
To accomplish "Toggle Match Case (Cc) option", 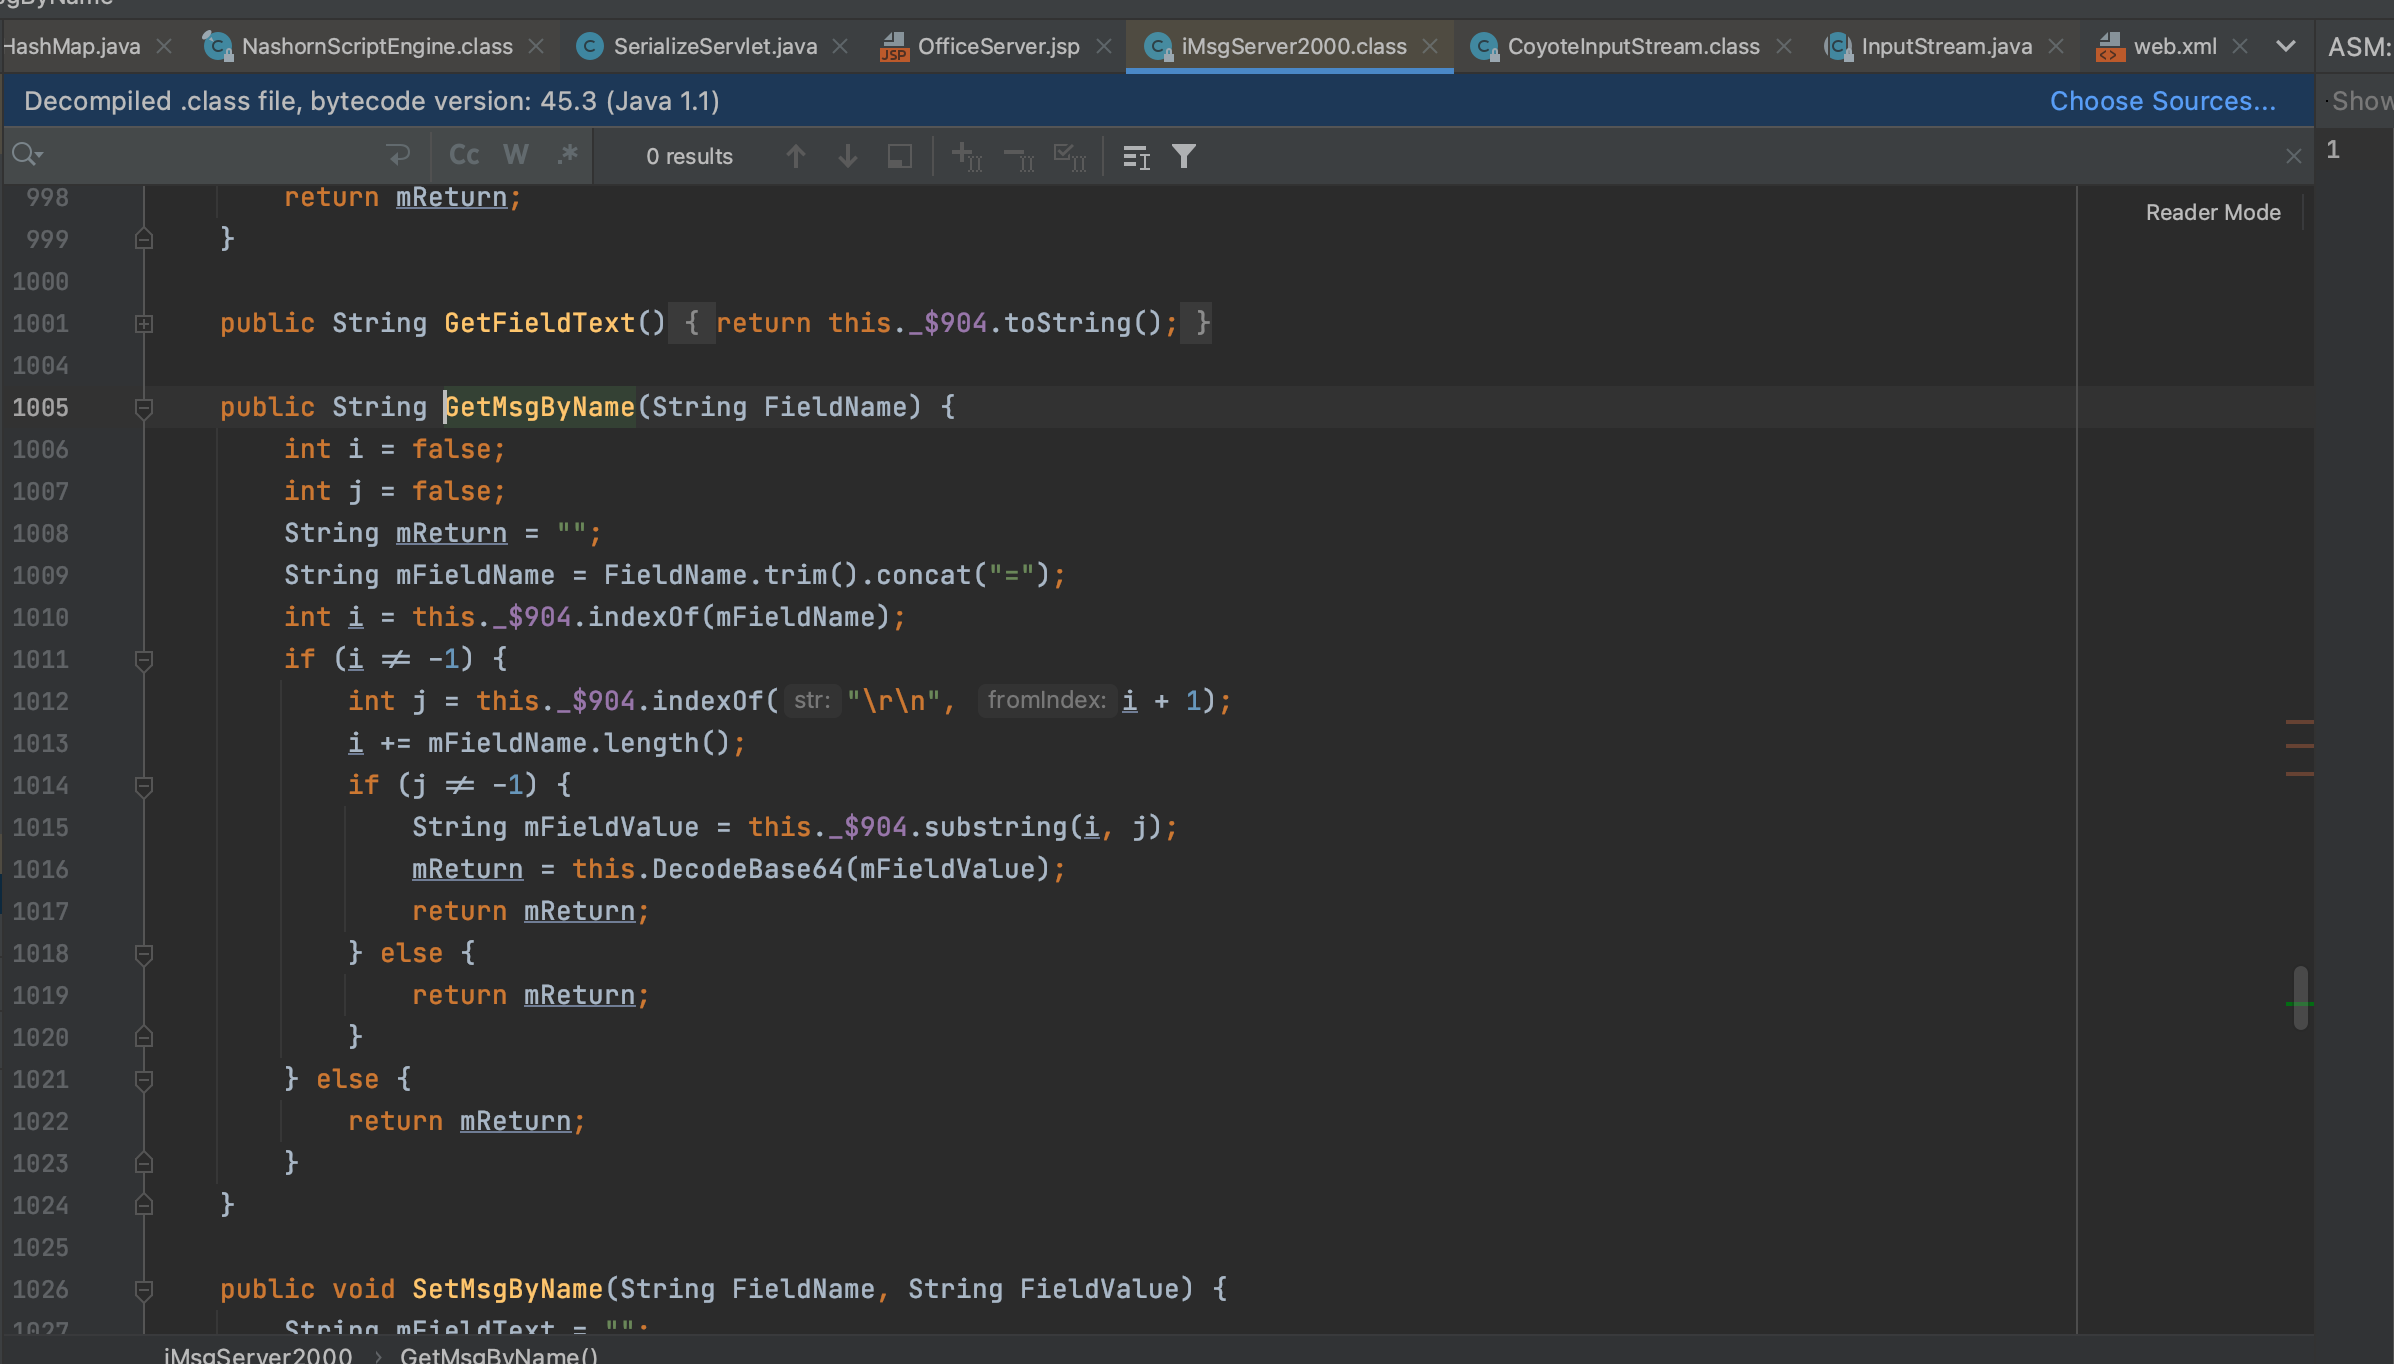I will 464,155.
